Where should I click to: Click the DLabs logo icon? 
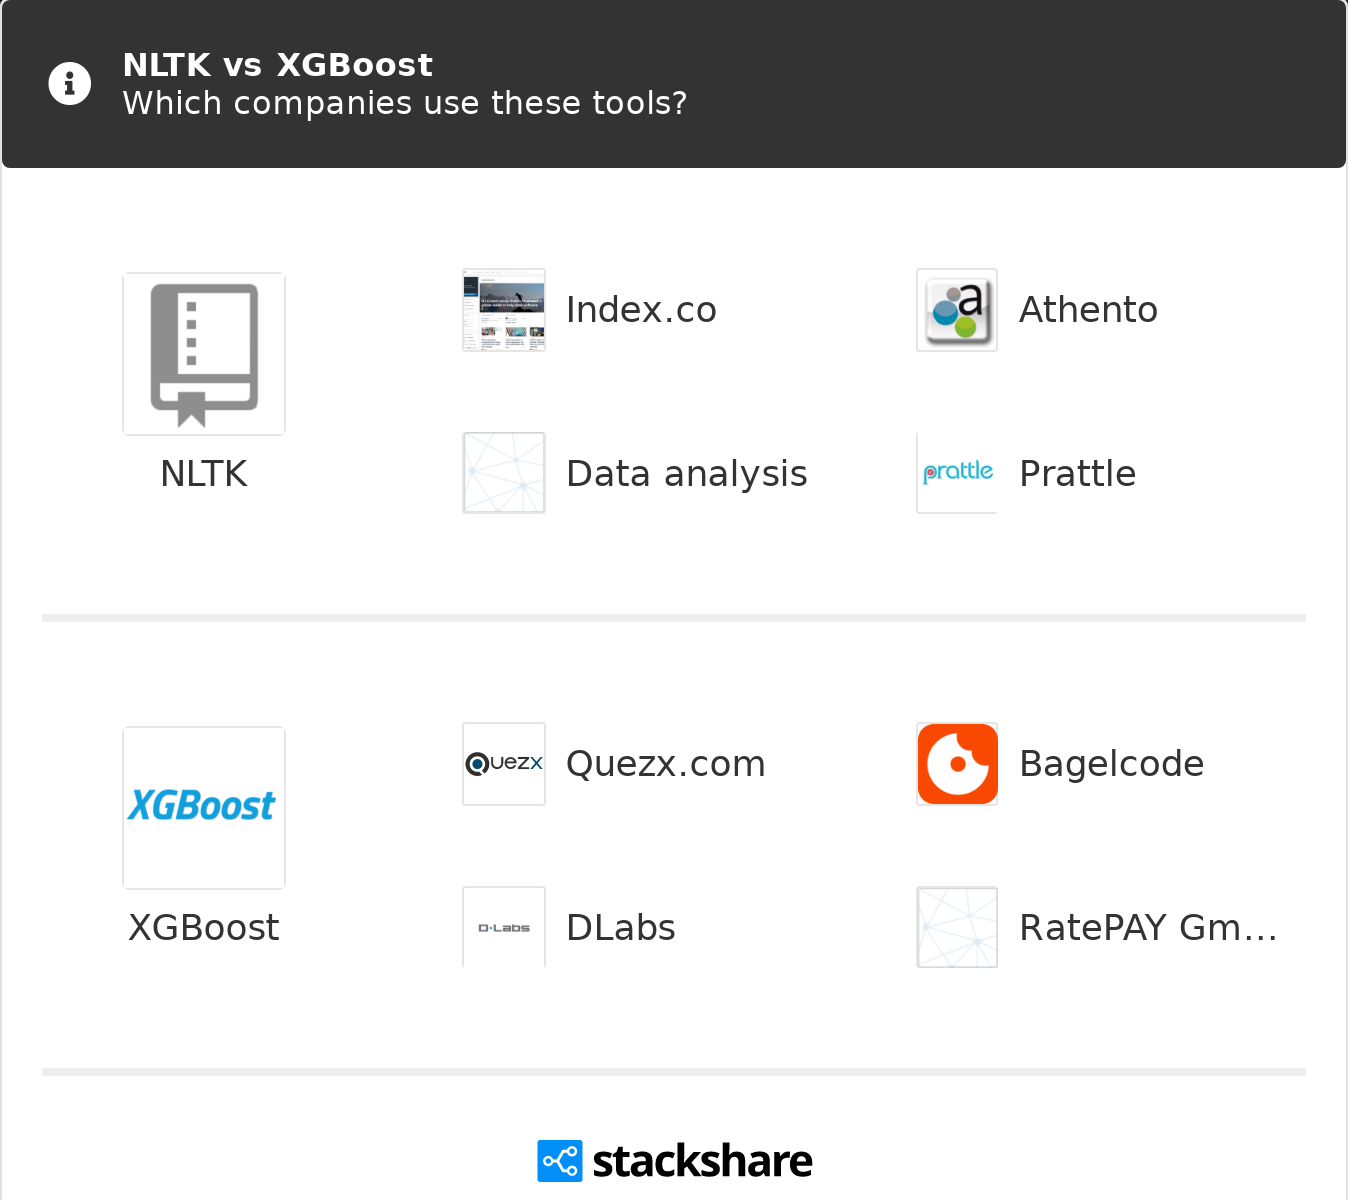pyautogui.click(x=504, y=927)
